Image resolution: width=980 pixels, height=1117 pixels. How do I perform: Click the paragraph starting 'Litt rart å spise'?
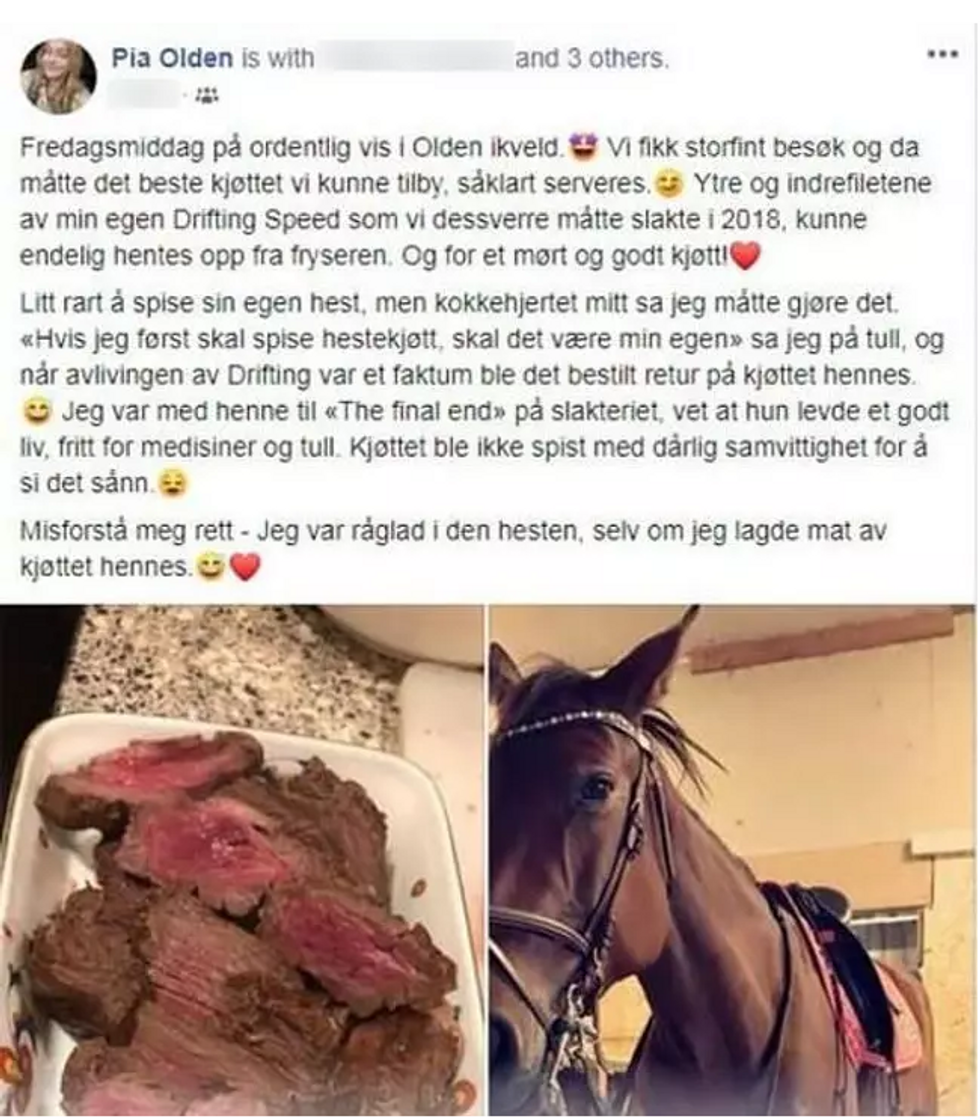484,393
